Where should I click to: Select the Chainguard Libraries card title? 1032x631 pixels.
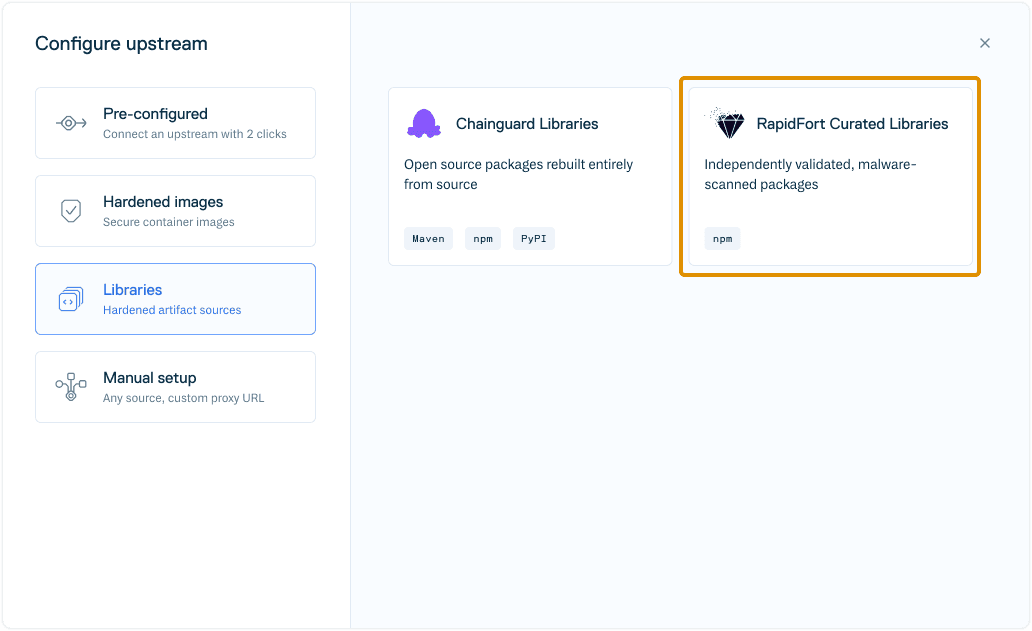pos(527,124)
